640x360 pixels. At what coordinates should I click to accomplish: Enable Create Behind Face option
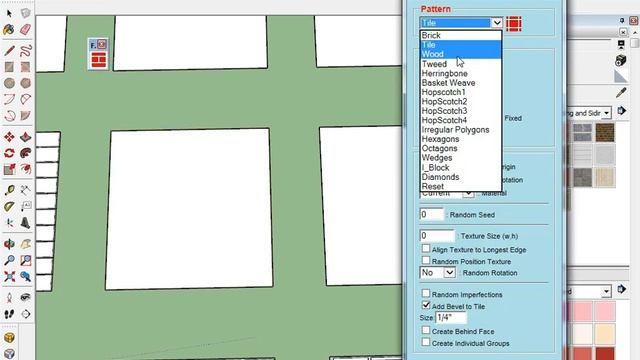pyautogui.click(x=426, y=330)
